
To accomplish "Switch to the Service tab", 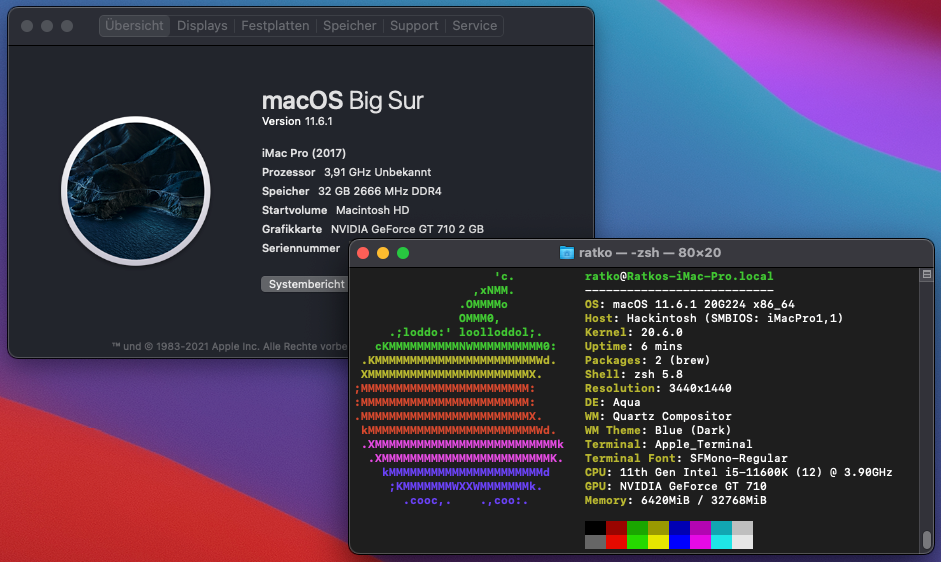I will (474, 26).
